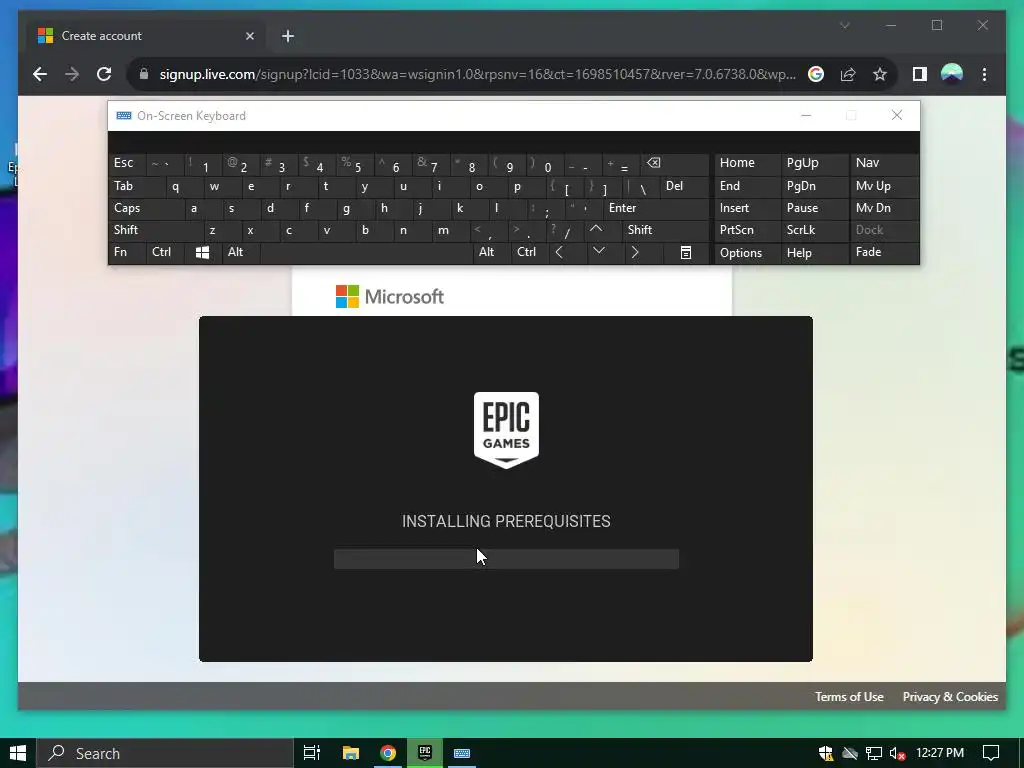
Task: Click Home key on On-Screen Keyboard
Action: tap(747, 163)
